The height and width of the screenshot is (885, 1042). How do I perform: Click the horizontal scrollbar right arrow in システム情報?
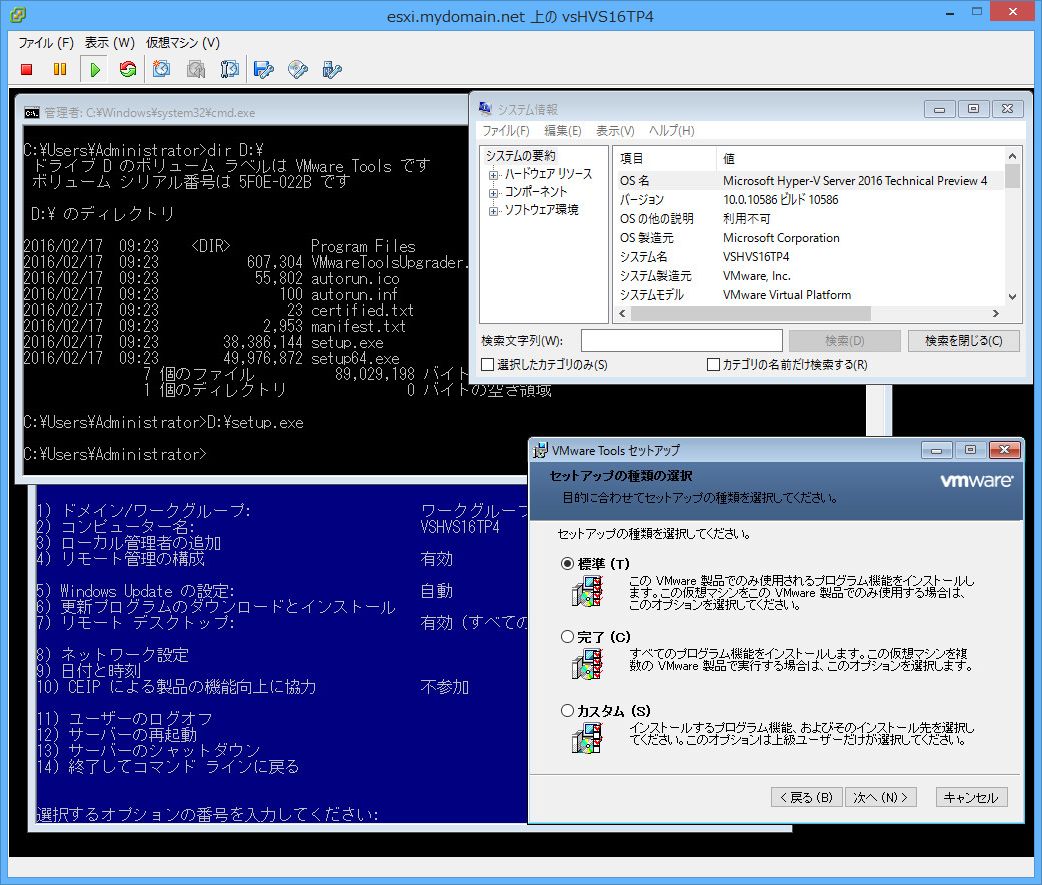tap(995, 314)
